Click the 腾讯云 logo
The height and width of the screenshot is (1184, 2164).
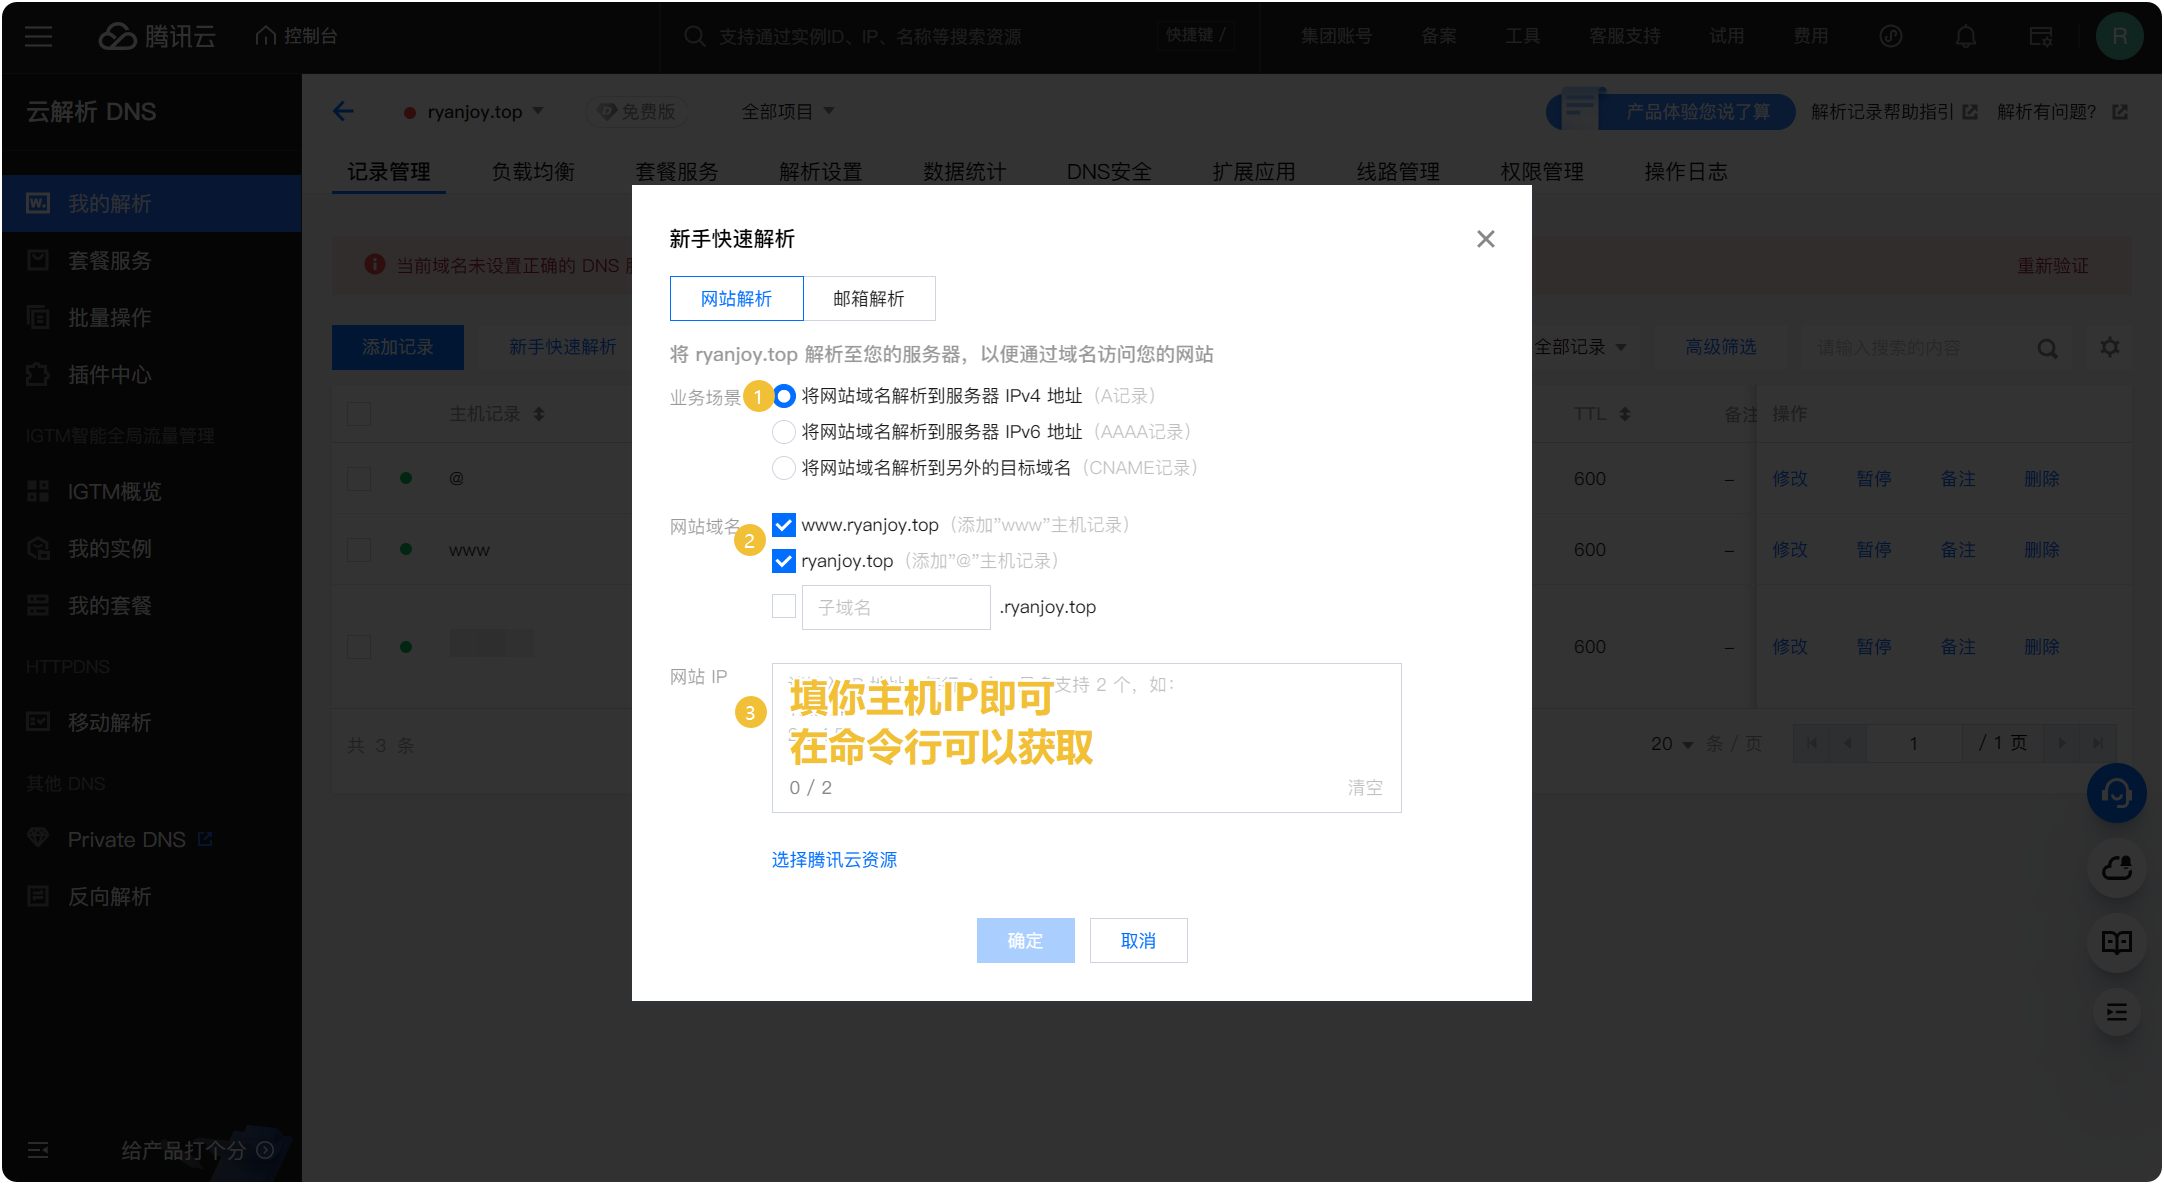click(158, 36)
